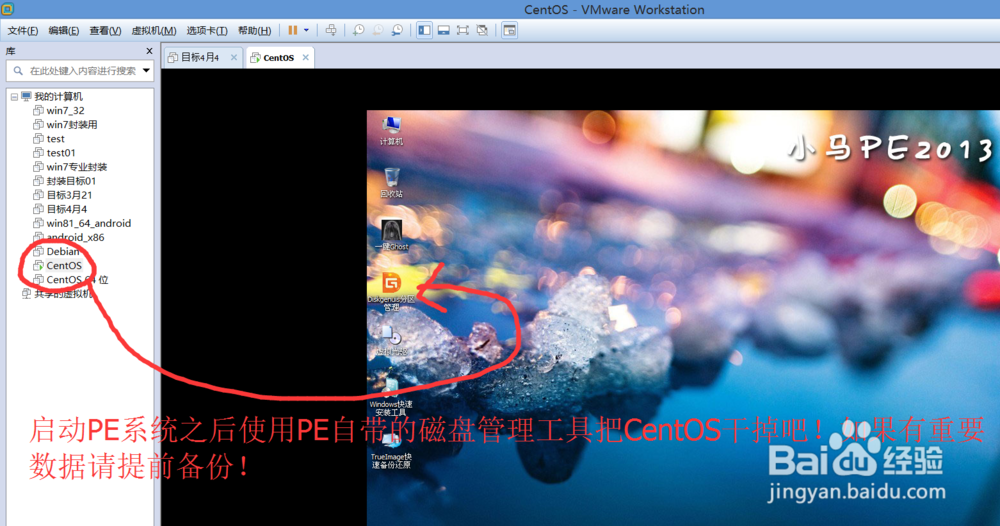The image size is (1000, 526).
Task: Open the snapshot manager
Action: pos(397,30)
